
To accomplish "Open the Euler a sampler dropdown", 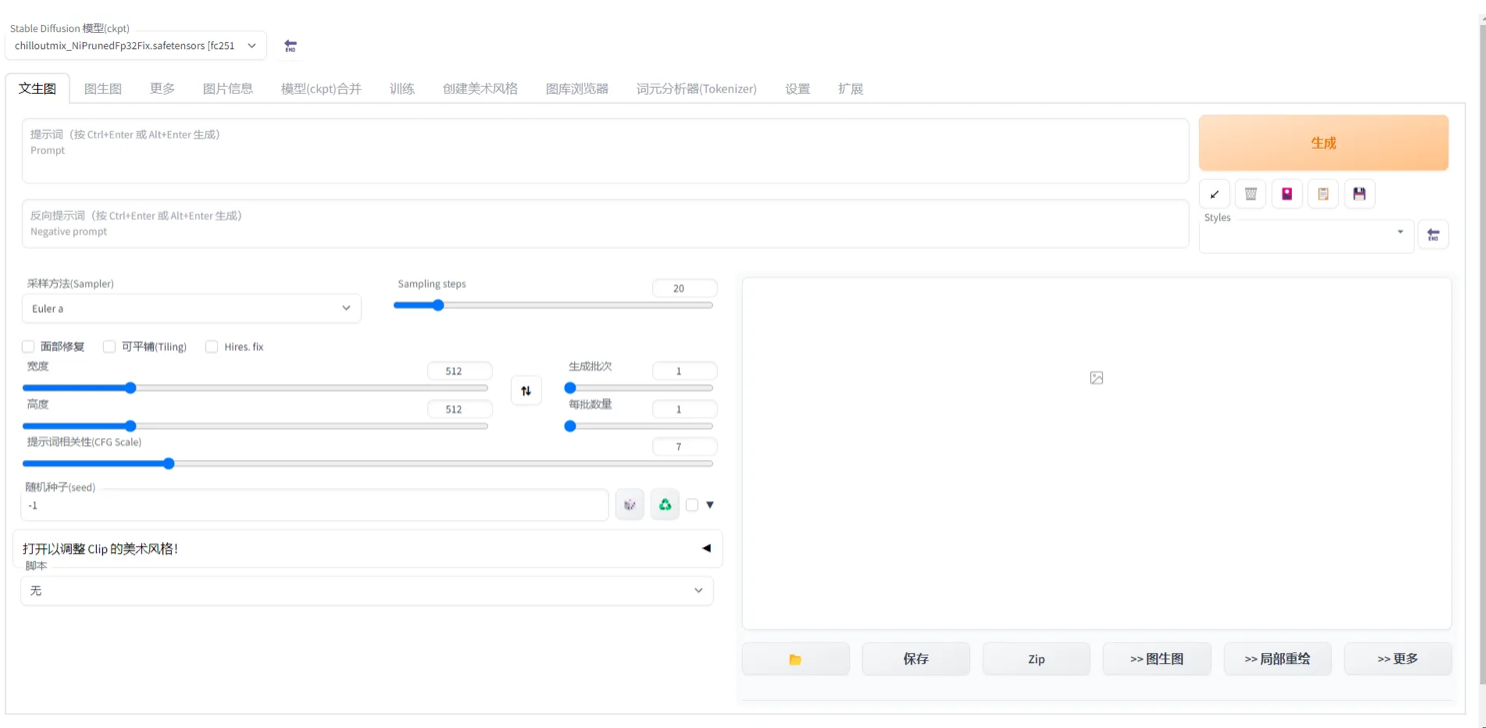I will (191, 309).
